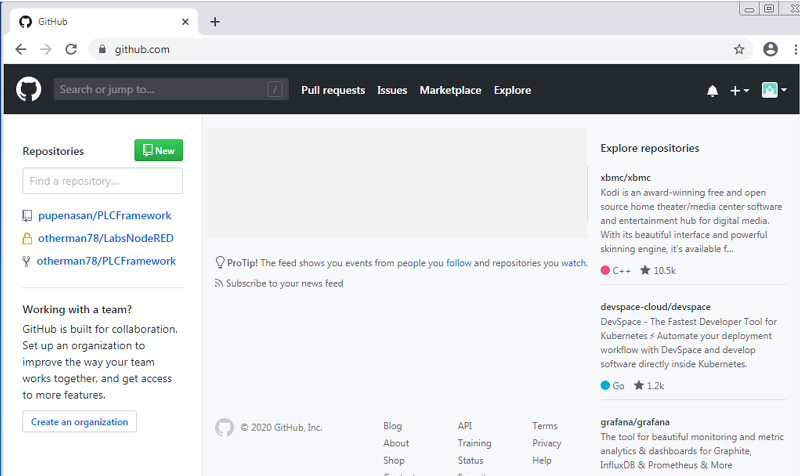
Task: Open the Help footer link
Action: click(x=542, y=461)
